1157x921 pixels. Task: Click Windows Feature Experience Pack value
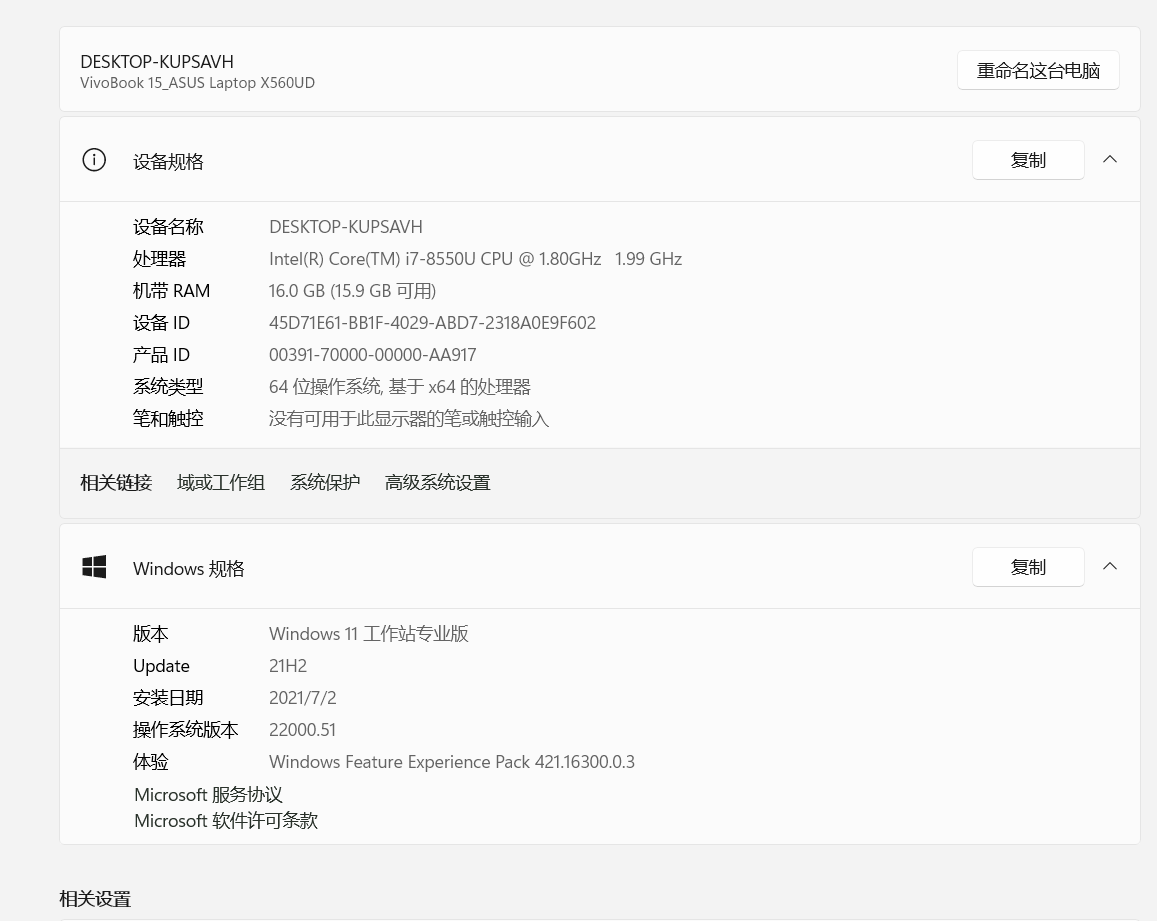pos(452,762)
